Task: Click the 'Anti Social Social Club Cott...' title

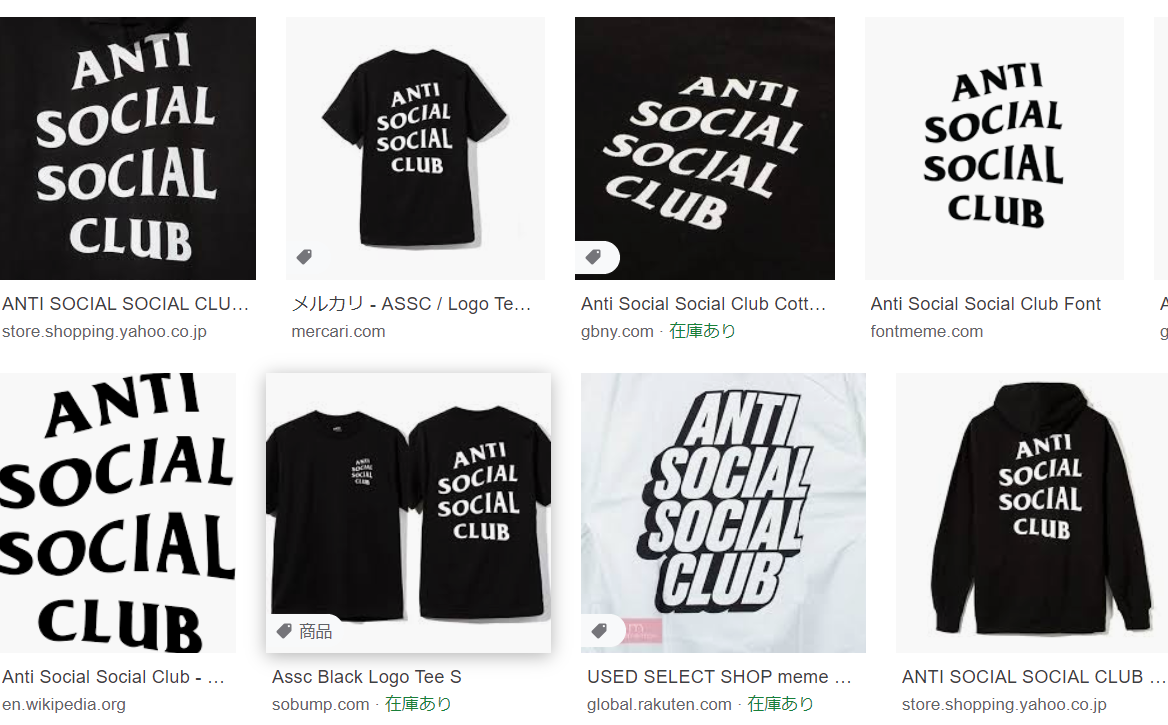Action: 703,304
